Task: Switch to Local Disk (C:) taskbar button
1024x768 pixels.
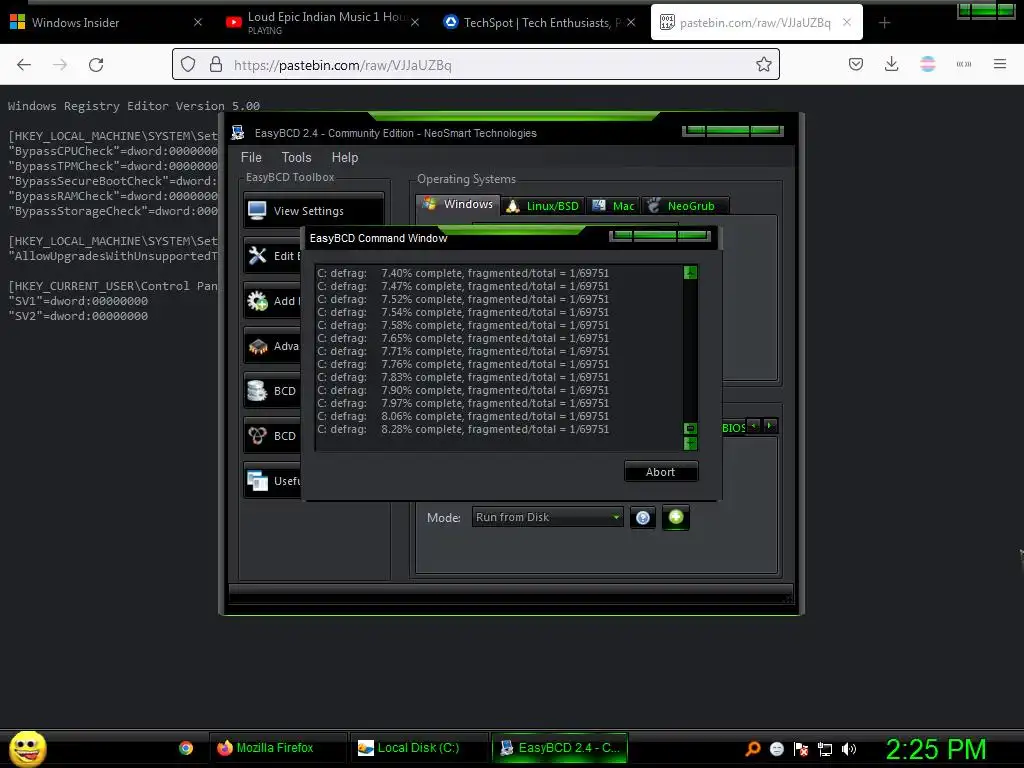Action: click(x=419, y=748)
